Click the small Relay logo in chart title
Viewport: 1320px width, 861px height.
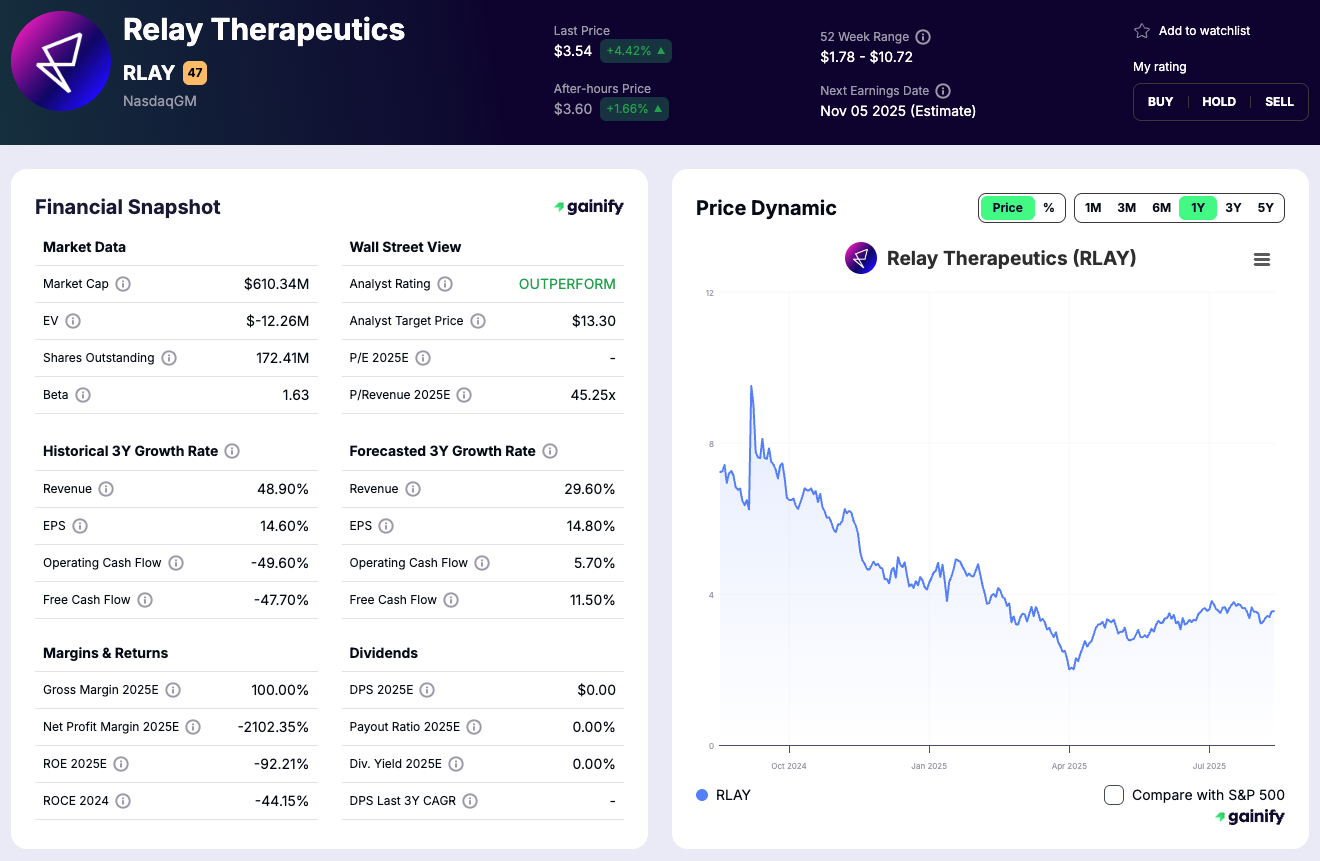861,258
